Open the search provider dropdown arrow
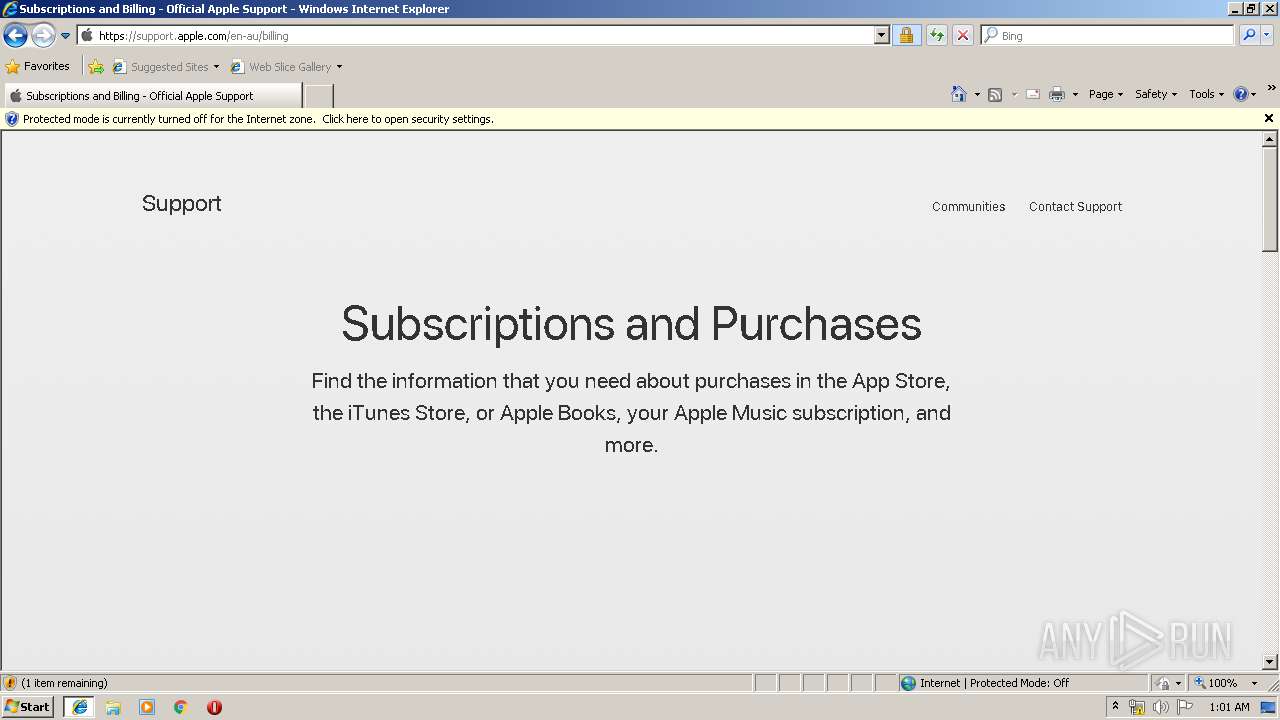Viewport: 1280px width, 720px height. [1267, 35]
